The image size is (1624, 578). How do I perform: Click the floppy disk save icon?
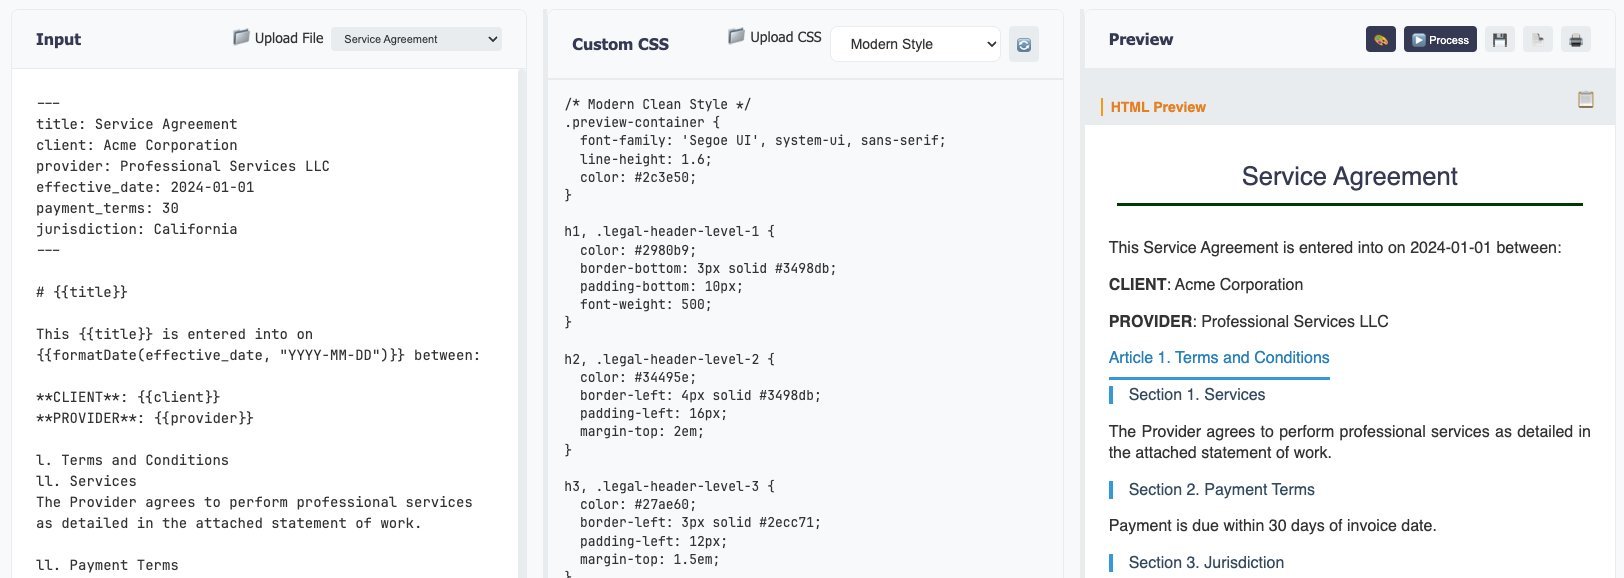(x=1499, y=40)
